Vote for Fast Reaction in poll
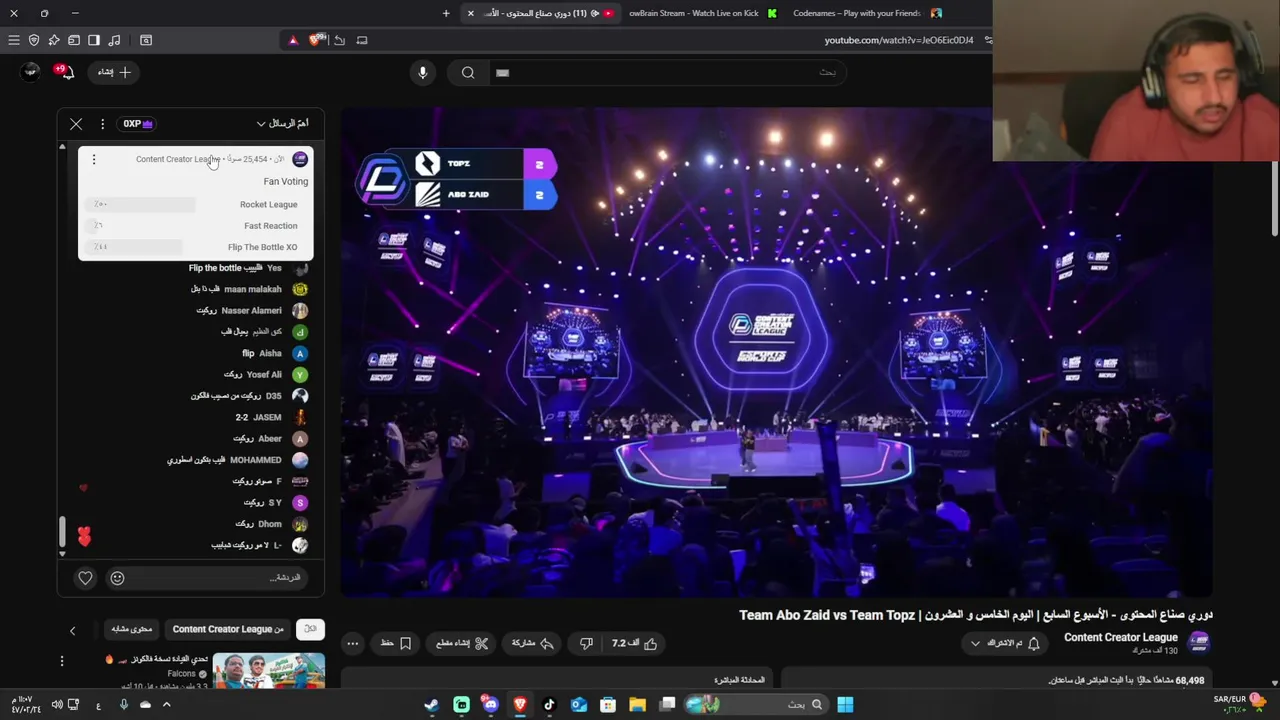Image resolution: width=1280 pixels, height=720 pixels. [196, 226]
